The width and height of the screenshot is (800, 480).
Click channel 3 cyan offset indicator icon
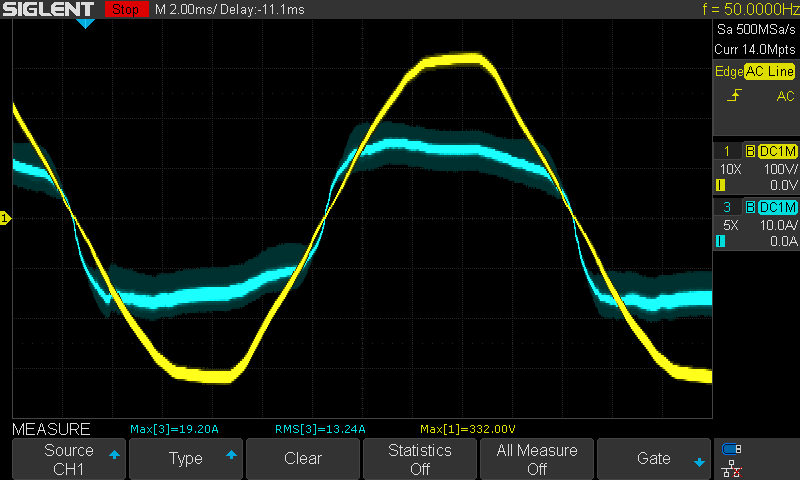[720, 241]
